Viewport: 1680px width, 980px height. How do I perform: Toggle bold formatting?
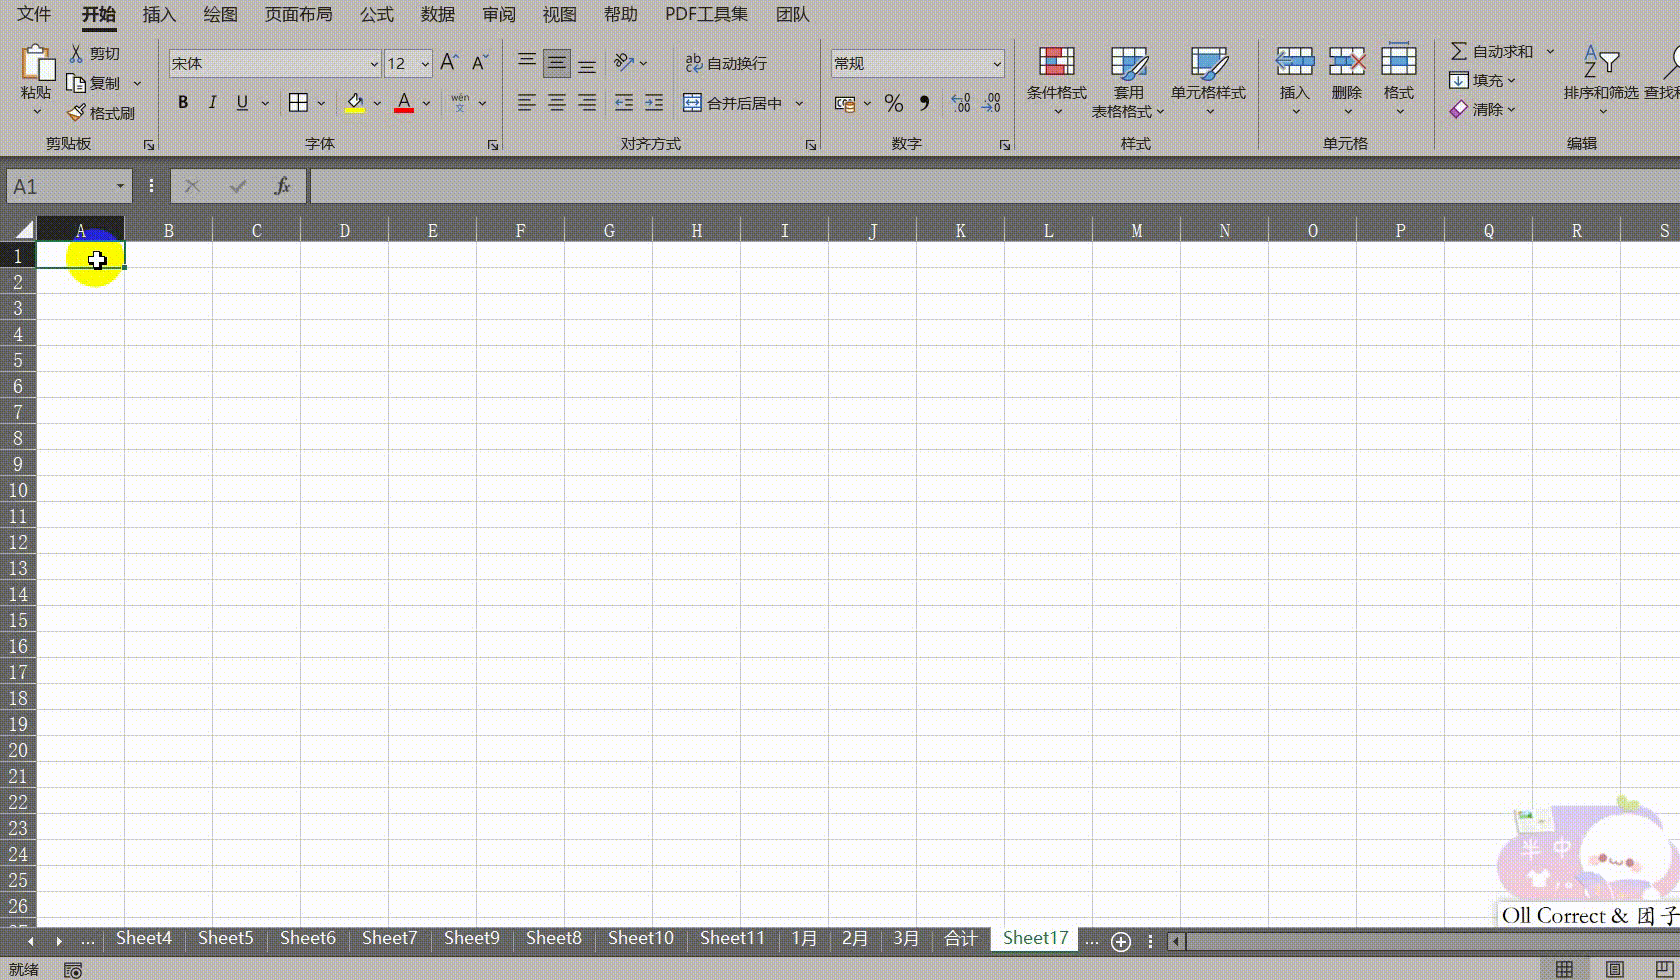[183, 103]
